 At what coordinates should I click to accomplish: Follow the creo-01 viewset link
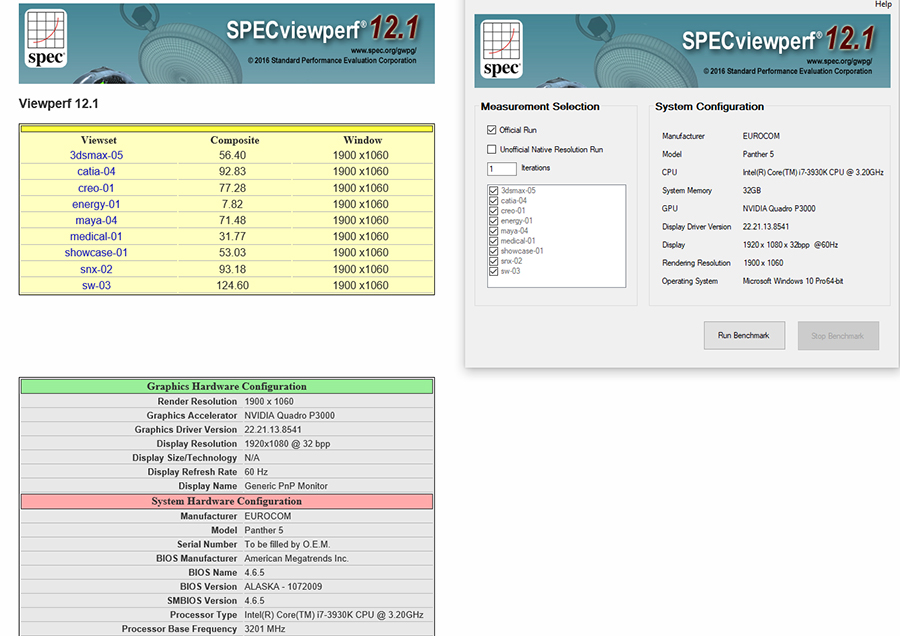[x=96, y=188]
